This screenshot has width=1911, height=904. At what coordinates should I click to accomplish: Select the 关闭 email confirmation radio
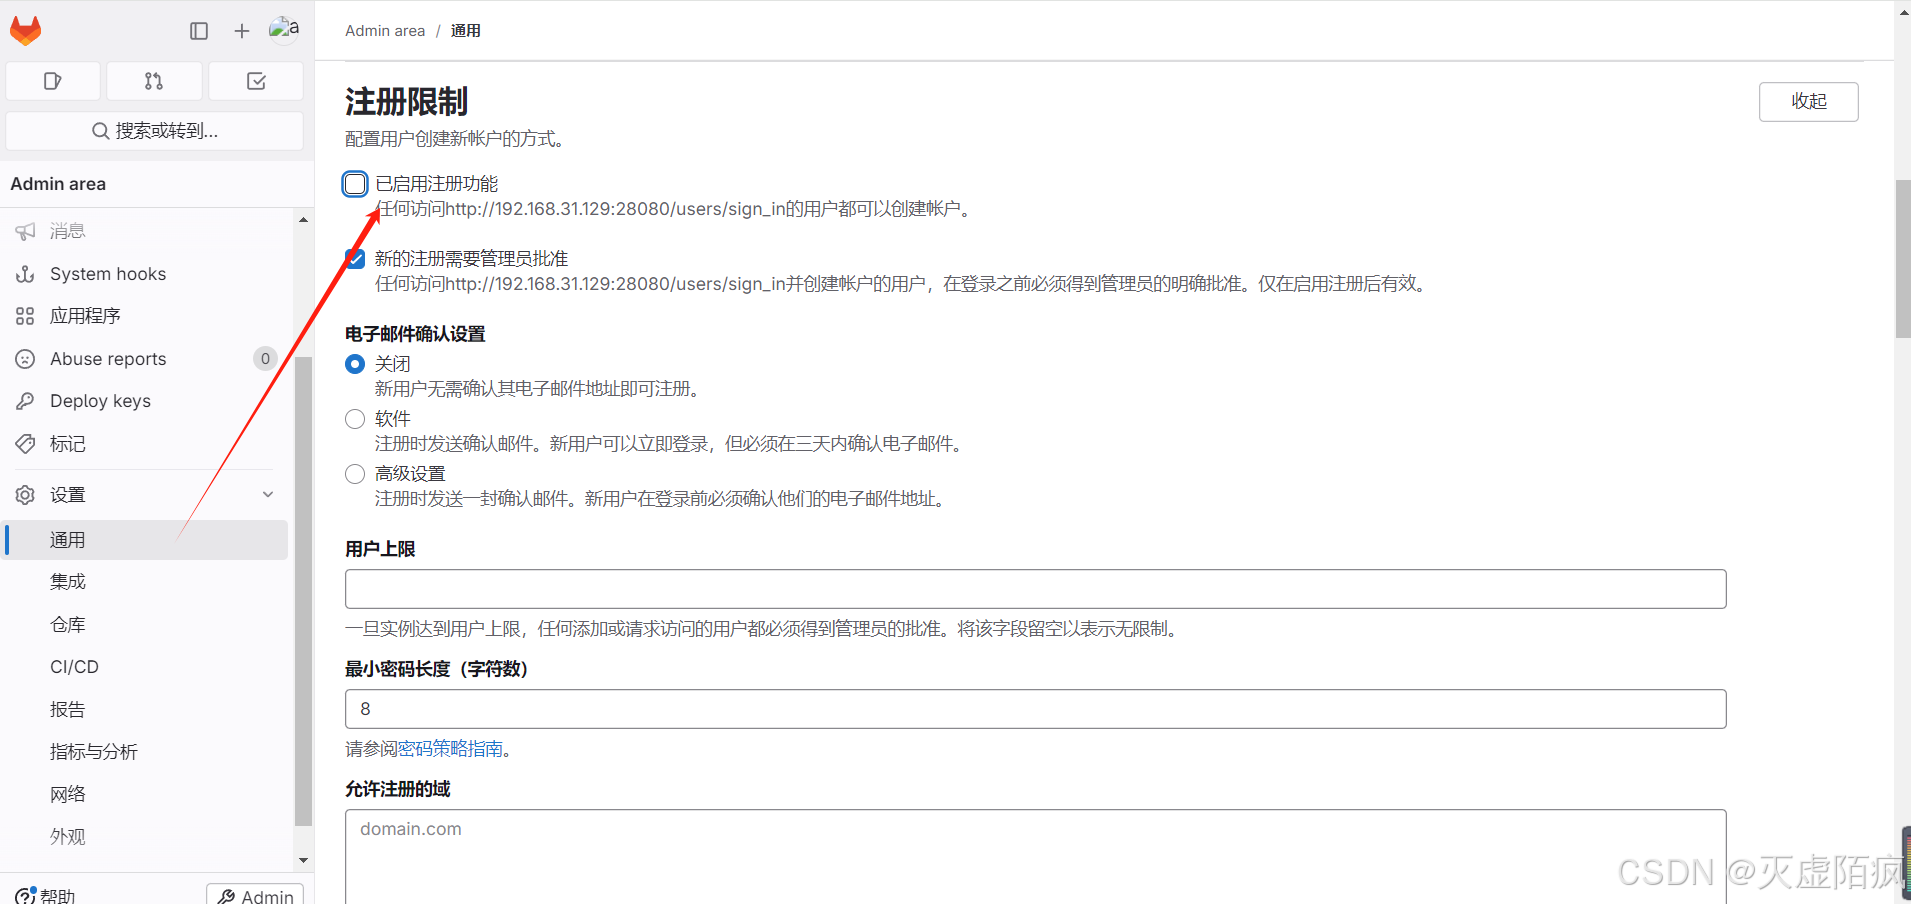click(355, 364)
